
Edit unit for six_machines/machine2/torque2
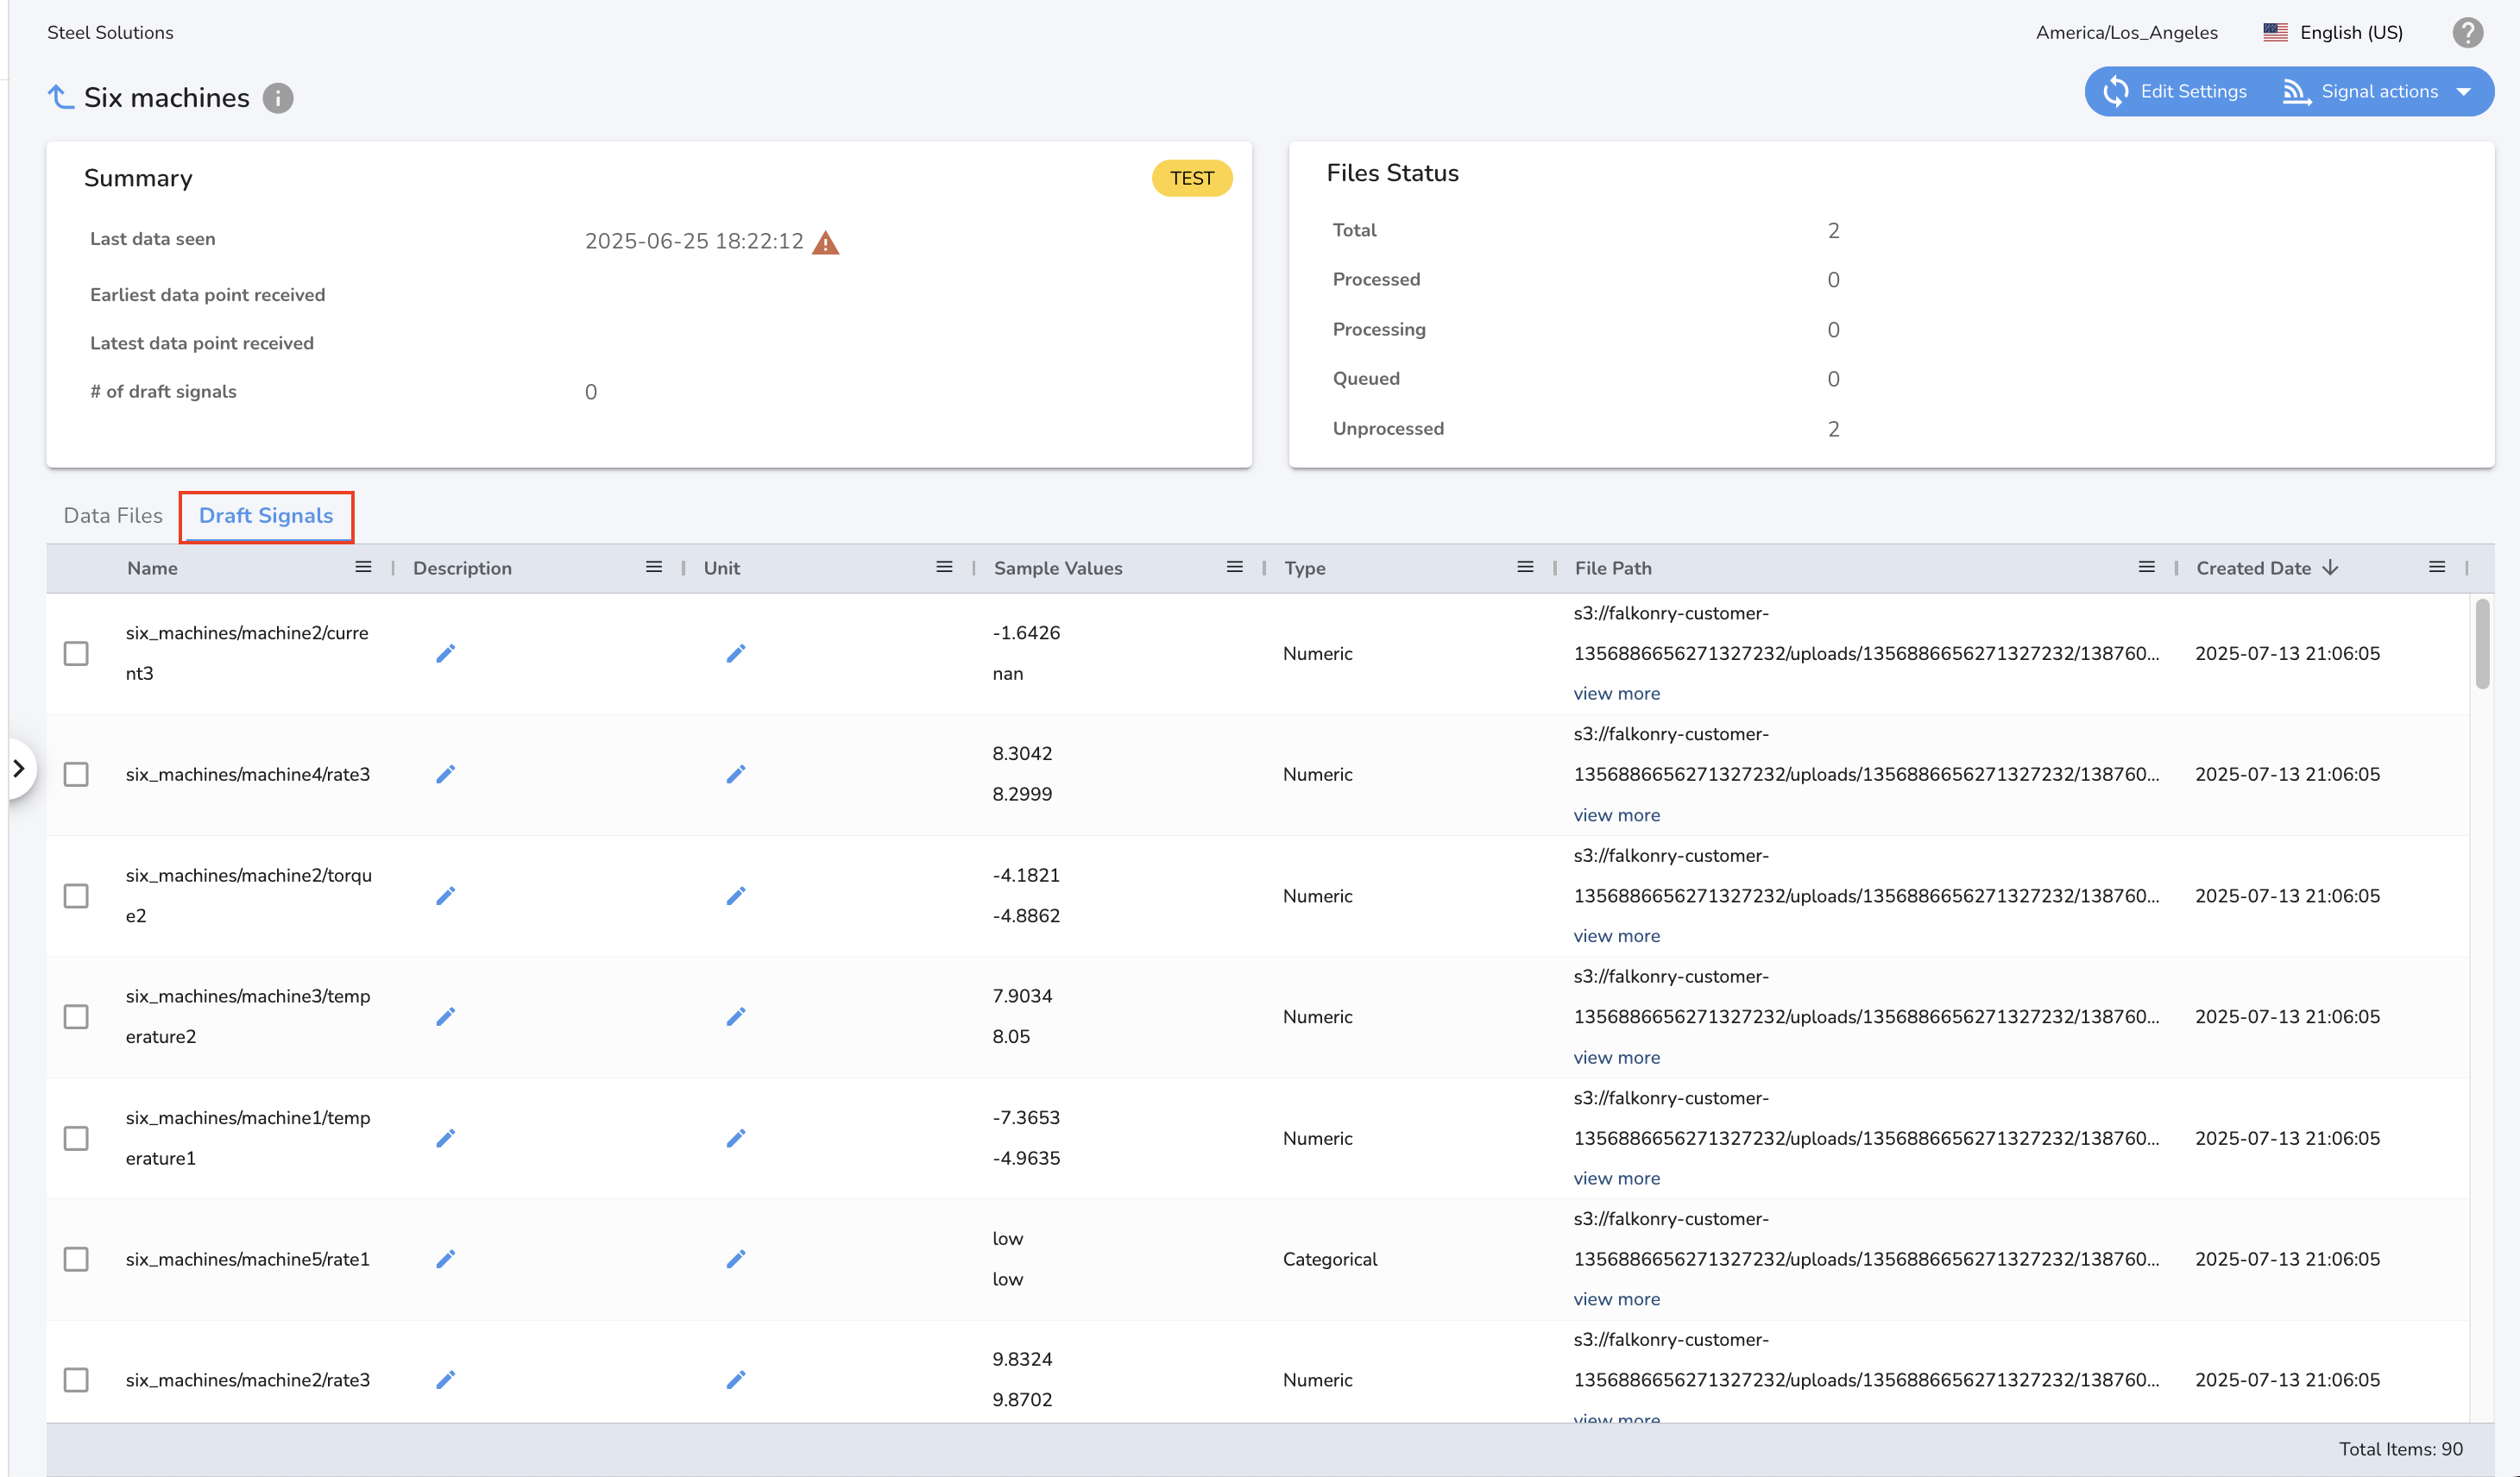736,895
